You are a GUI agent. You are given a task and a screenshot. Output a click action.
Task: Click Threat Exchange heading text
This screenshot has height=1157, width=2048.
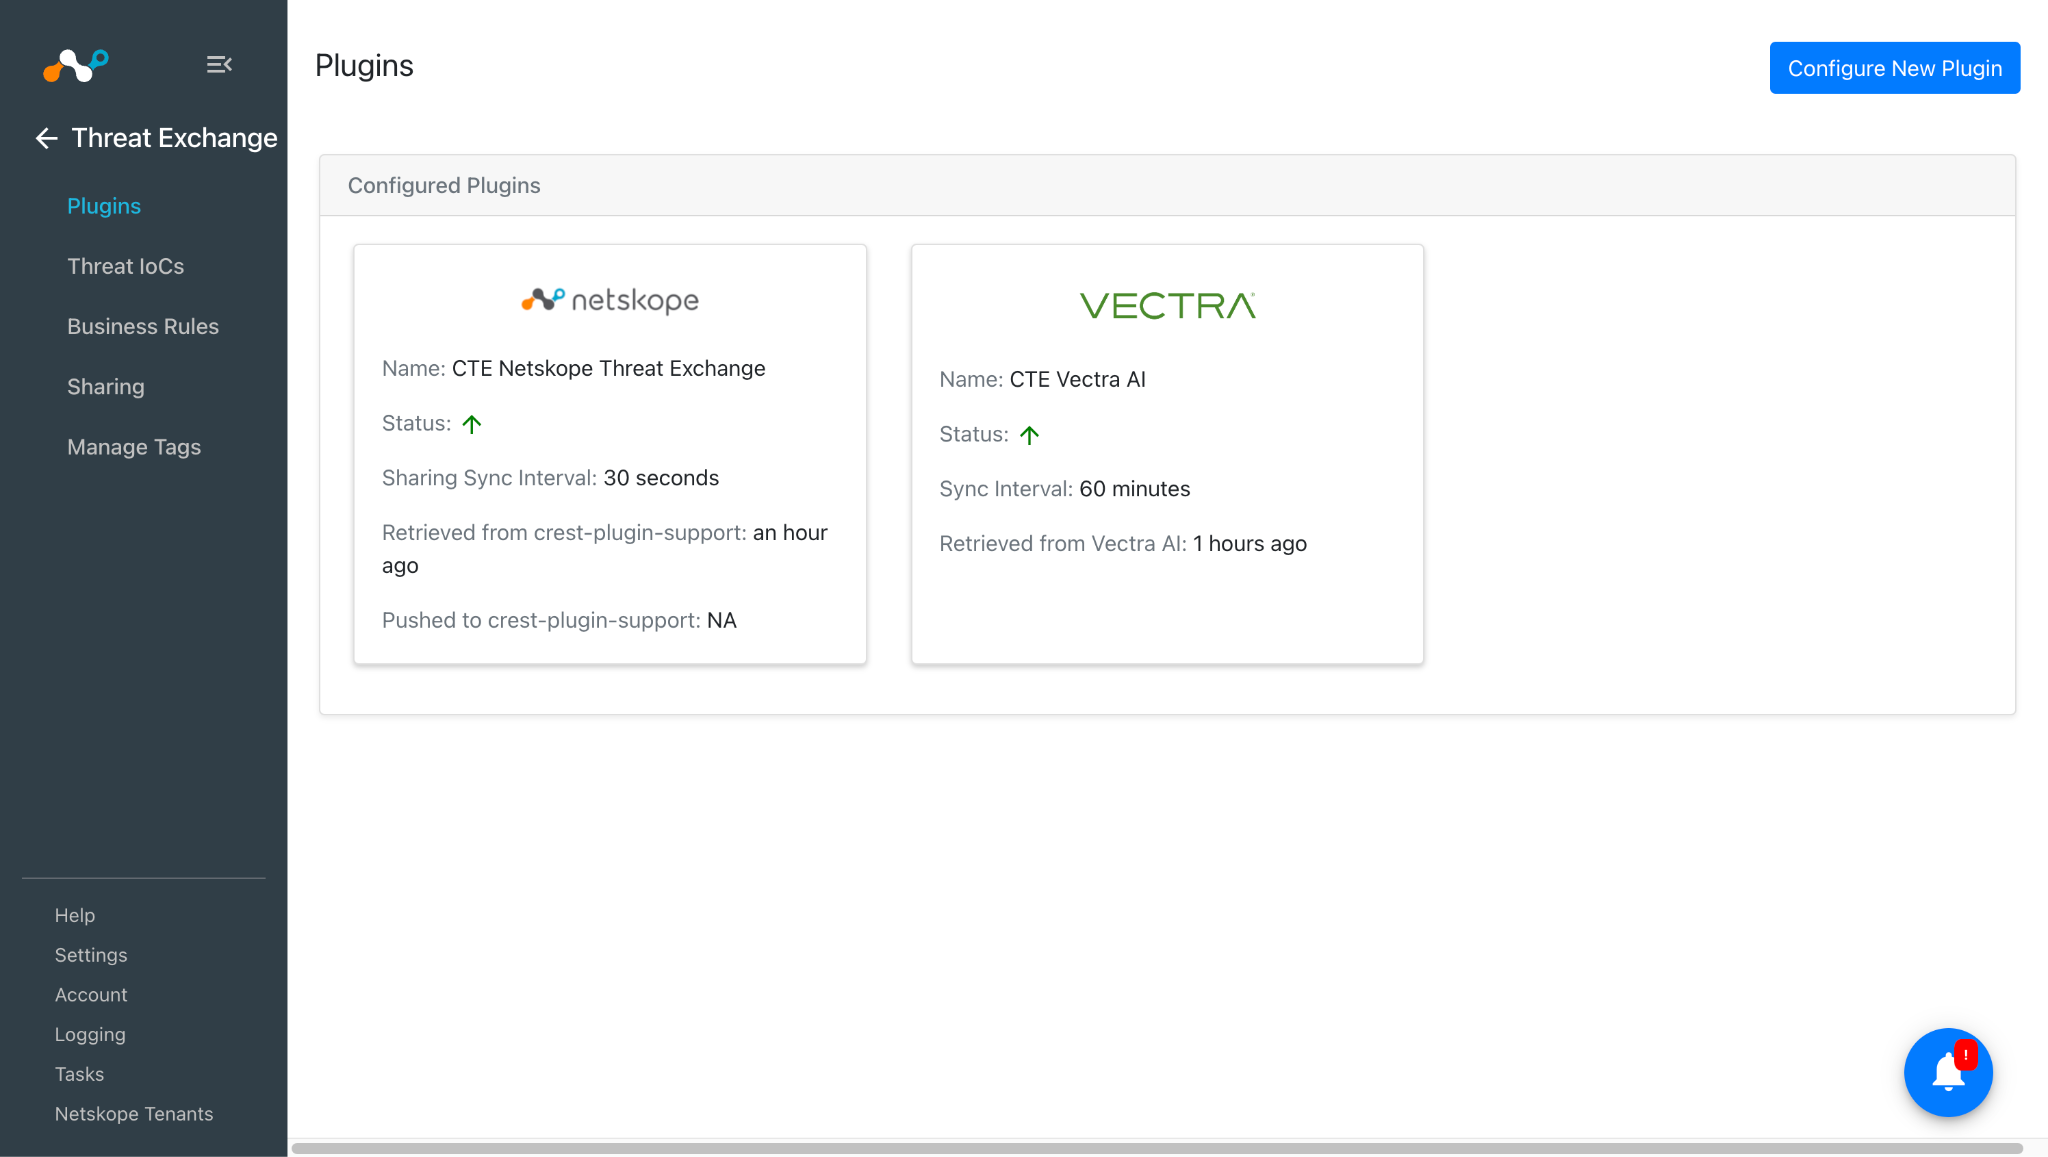(x=174, y=138)
